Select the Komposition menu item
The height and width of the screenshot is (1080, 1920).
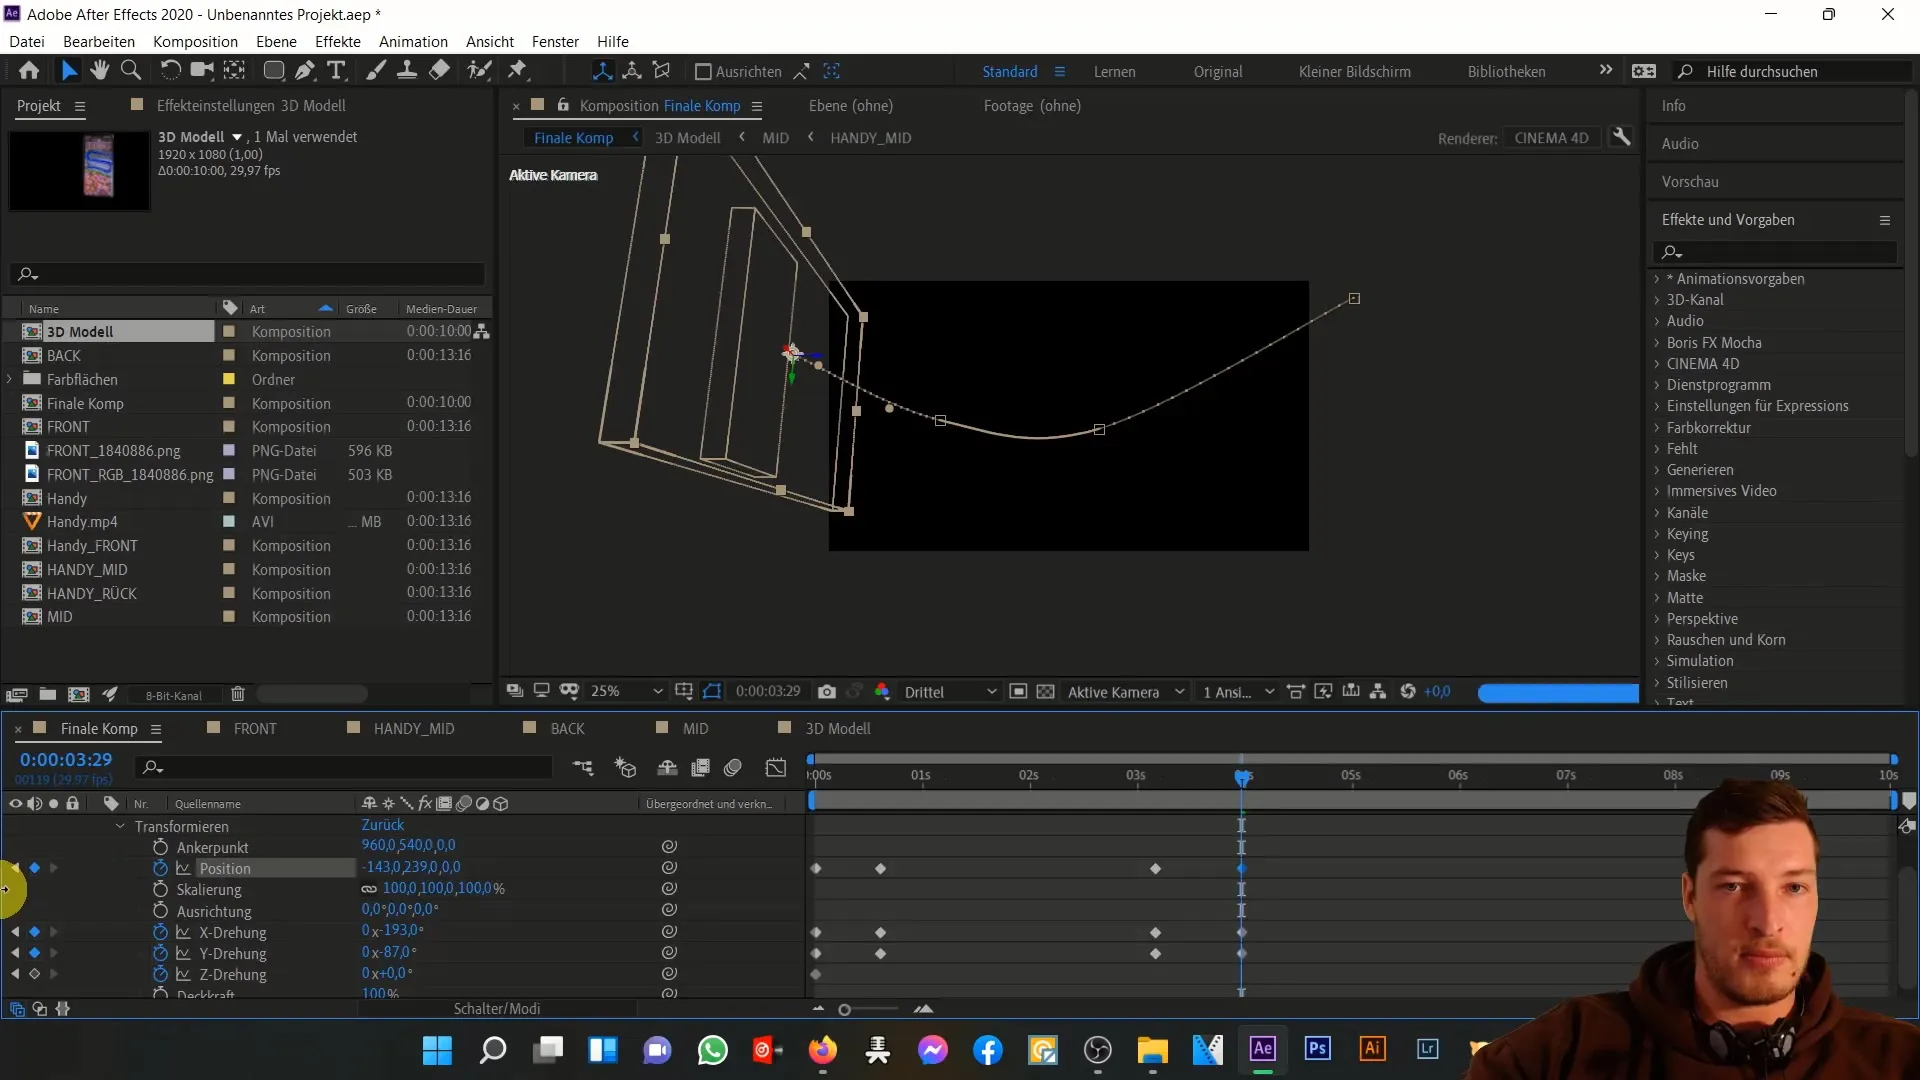pos(194,41)
